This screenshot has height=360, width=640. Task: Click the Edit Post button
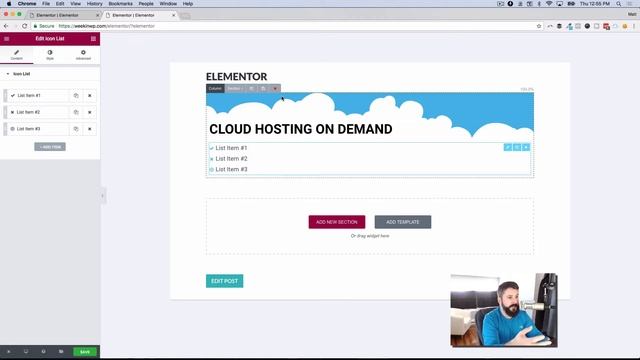point(224,281)
